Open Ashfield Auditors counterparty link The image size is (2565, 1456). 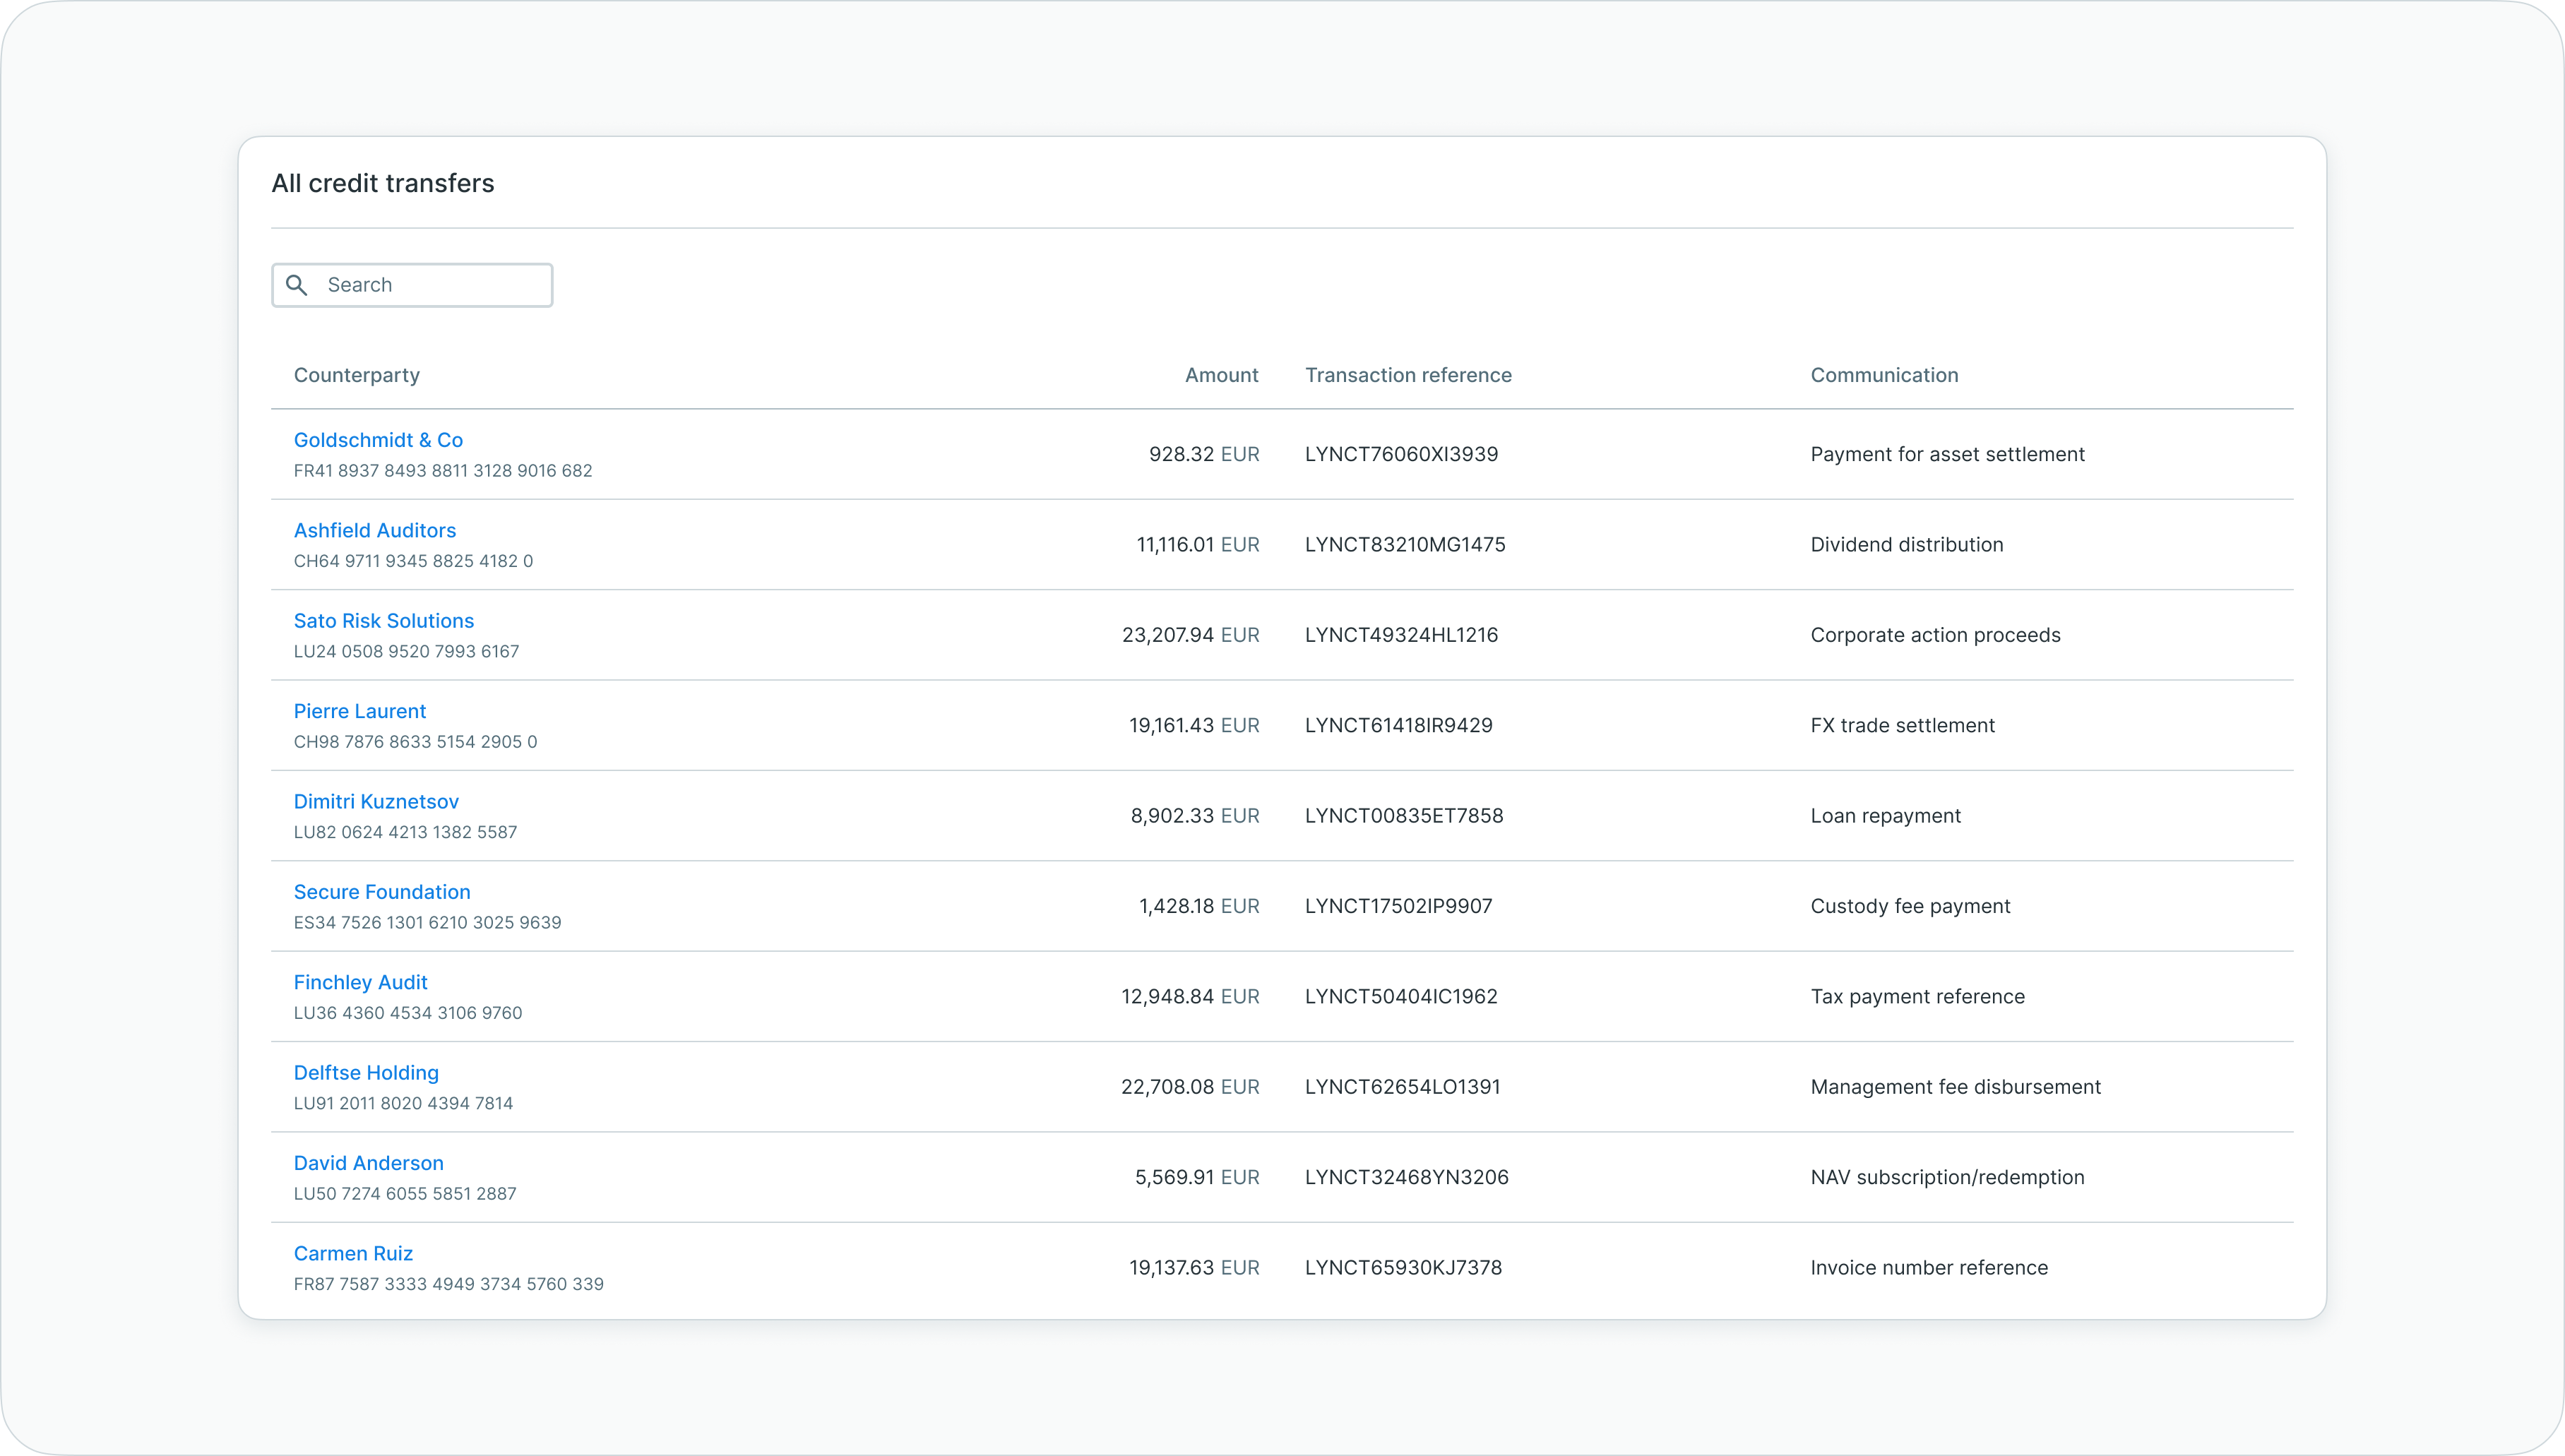click(x=374, y=530)
